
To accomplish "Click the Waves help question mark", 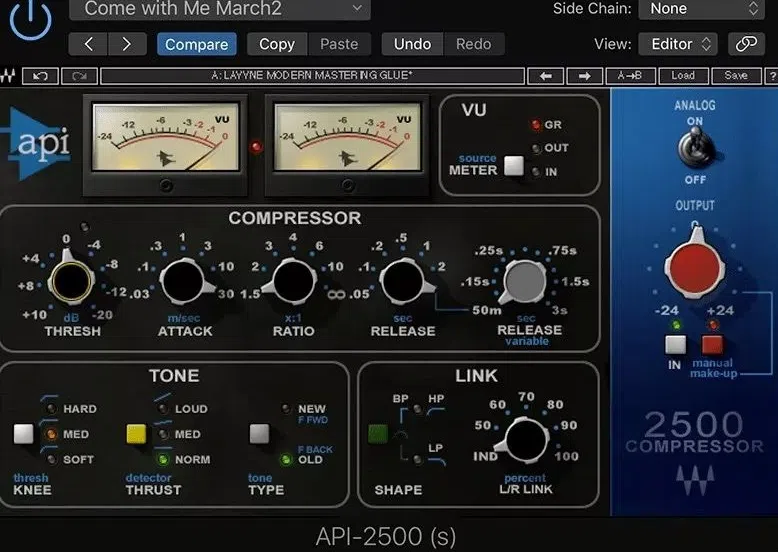I will [x=772, y=76].
